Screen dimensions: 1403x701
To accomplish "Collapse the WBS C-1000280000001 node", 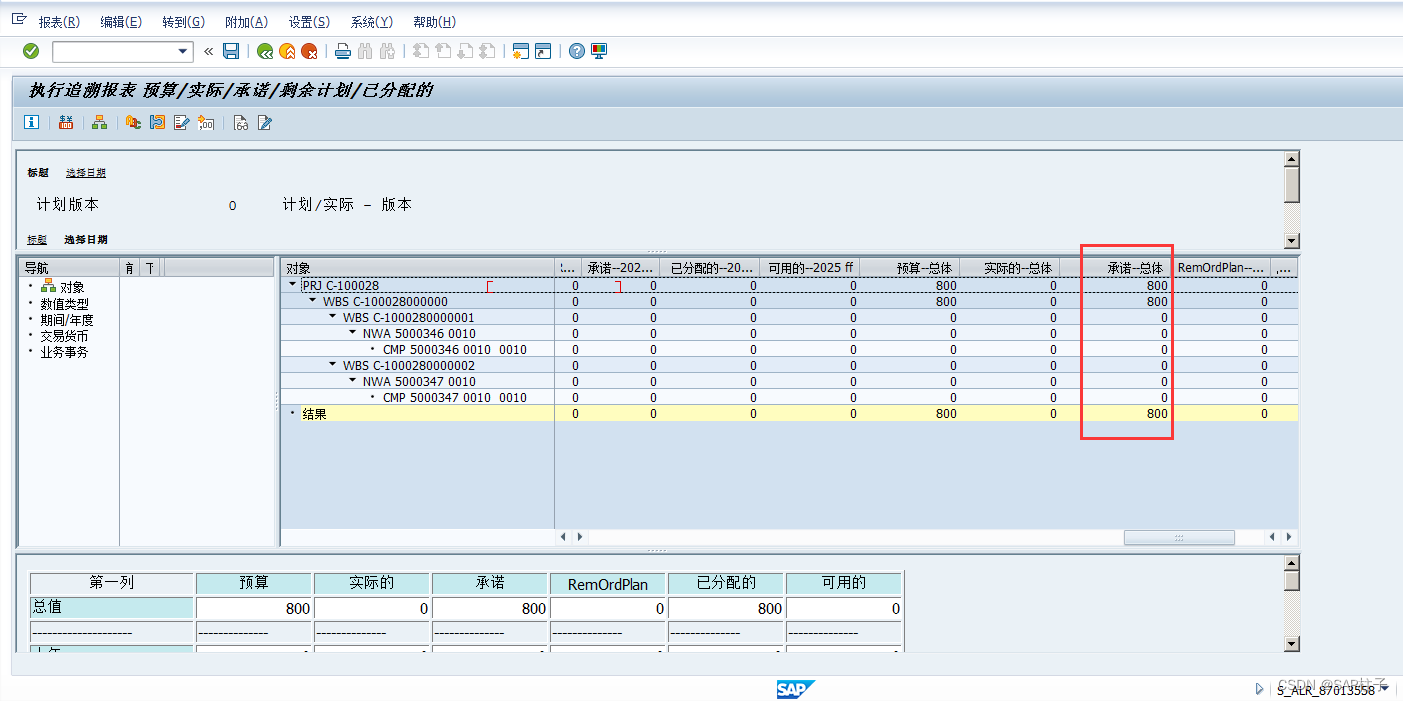I will [333, 317].
